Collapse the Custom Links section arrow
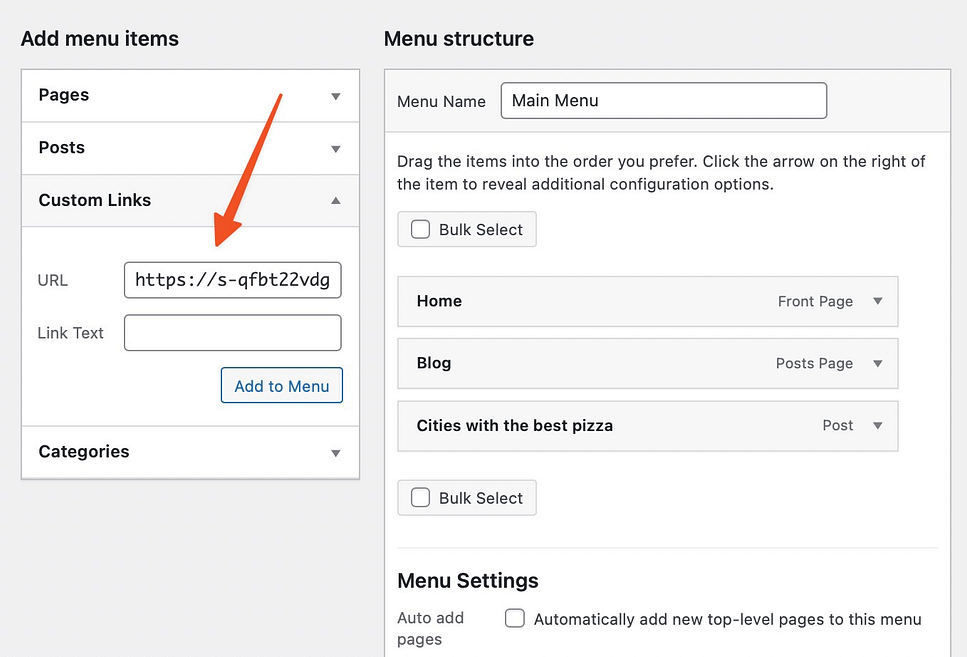Image resolution: width=967 pixels, height=657 pixels. pyautogui.click(x=336, y=201)
